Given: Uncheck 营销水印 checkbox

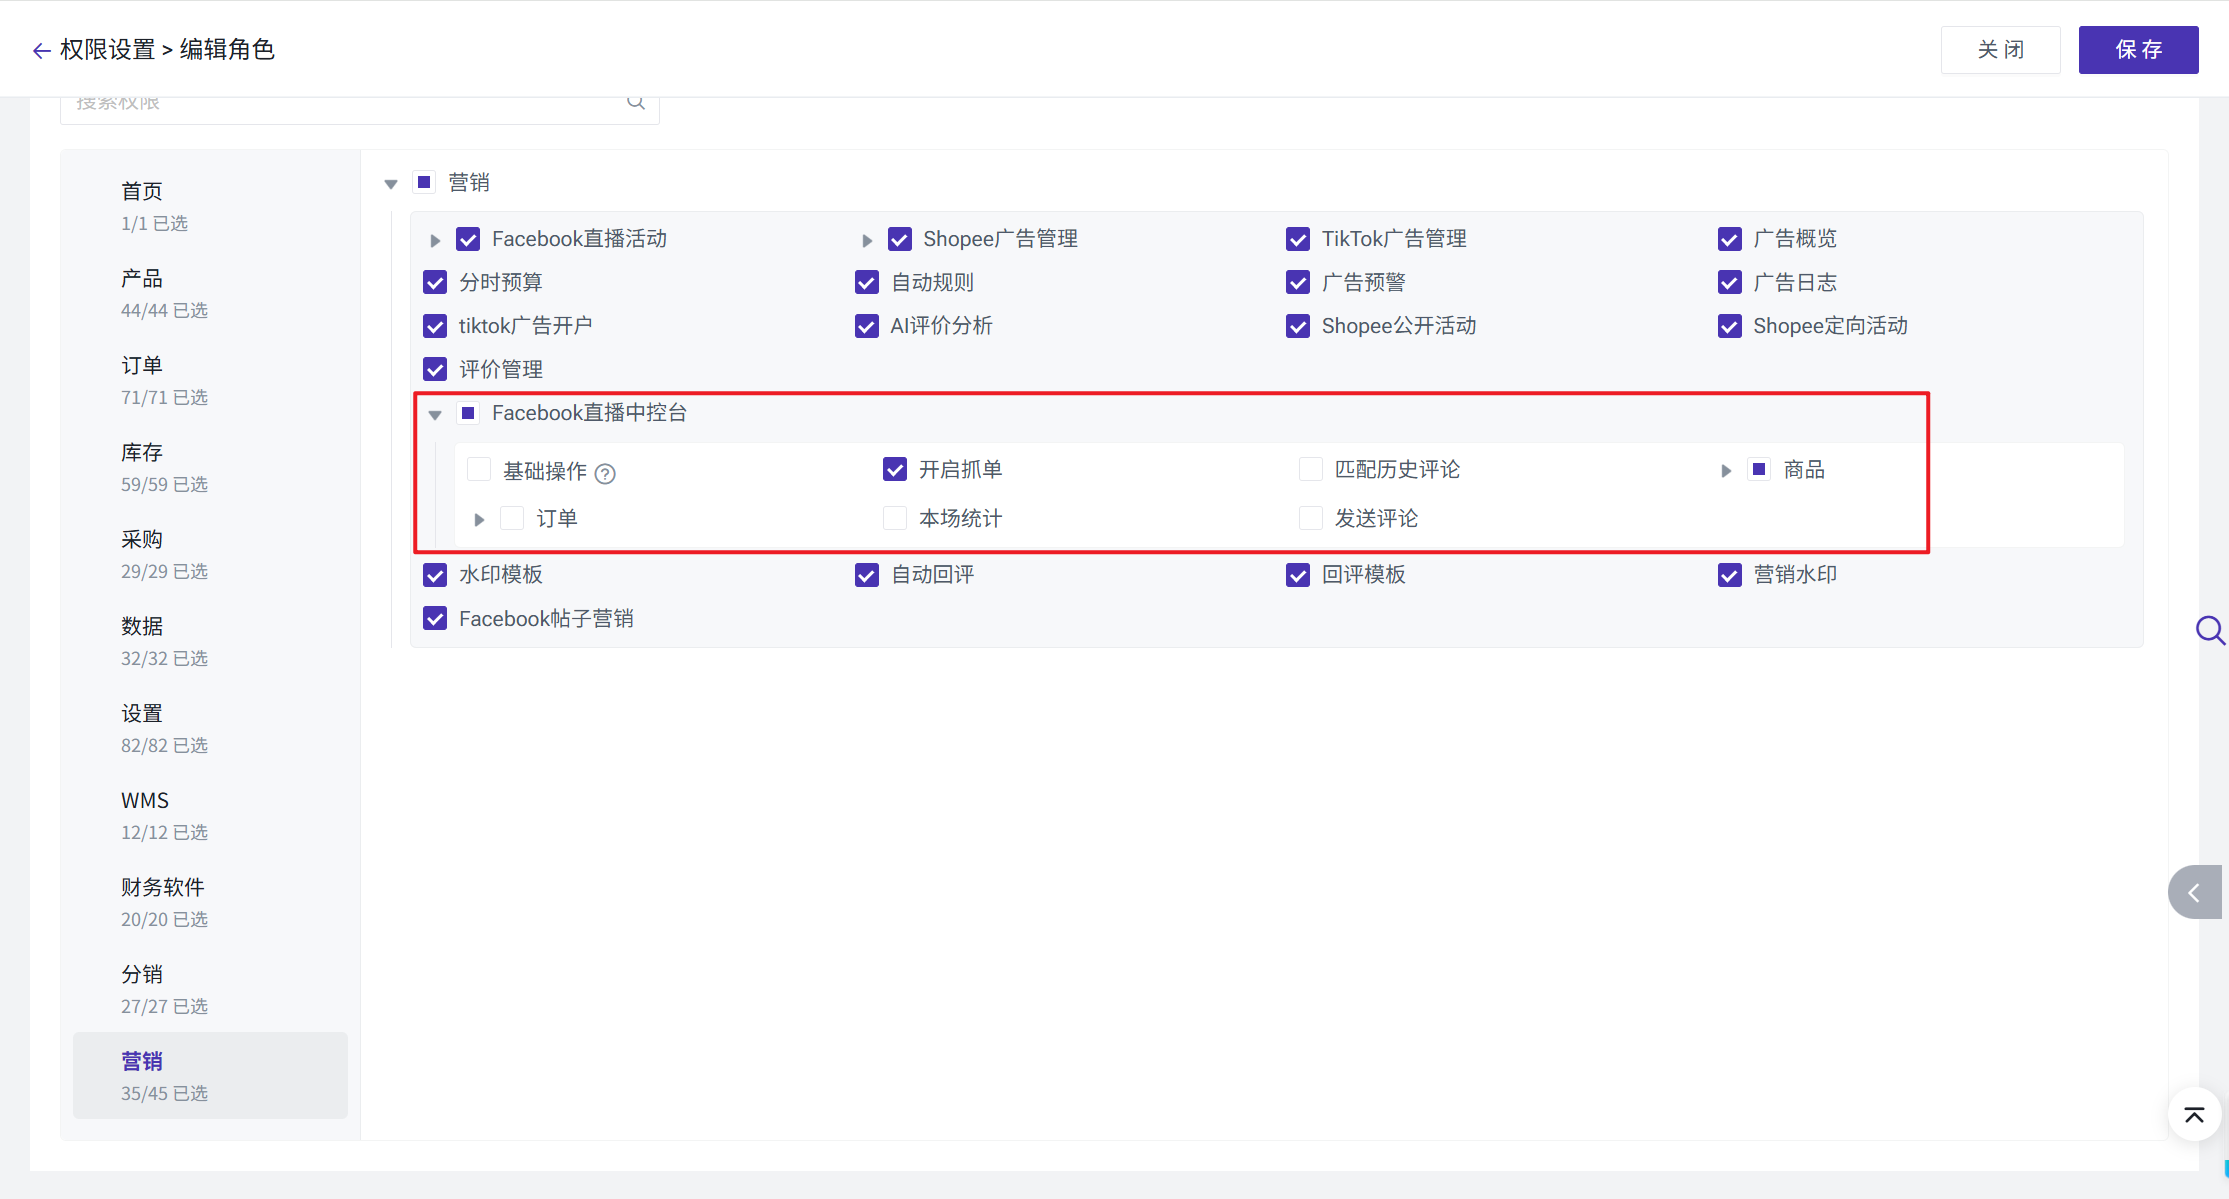Looking at the screenshot, I should pos(1730,575).
